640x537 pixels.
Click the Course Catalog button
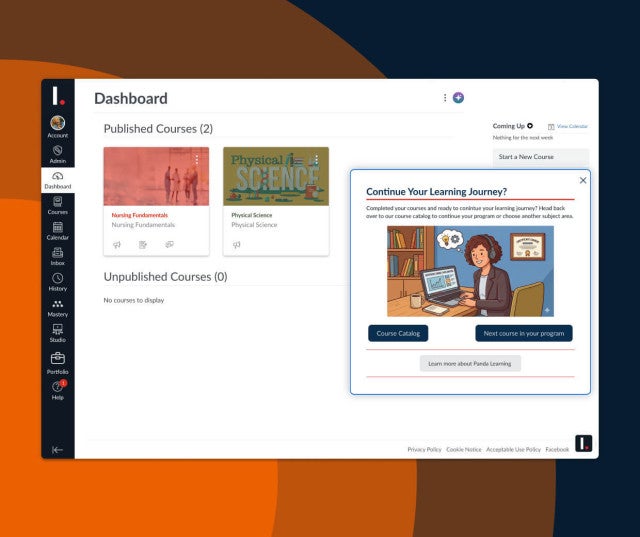tap(398, 333)
